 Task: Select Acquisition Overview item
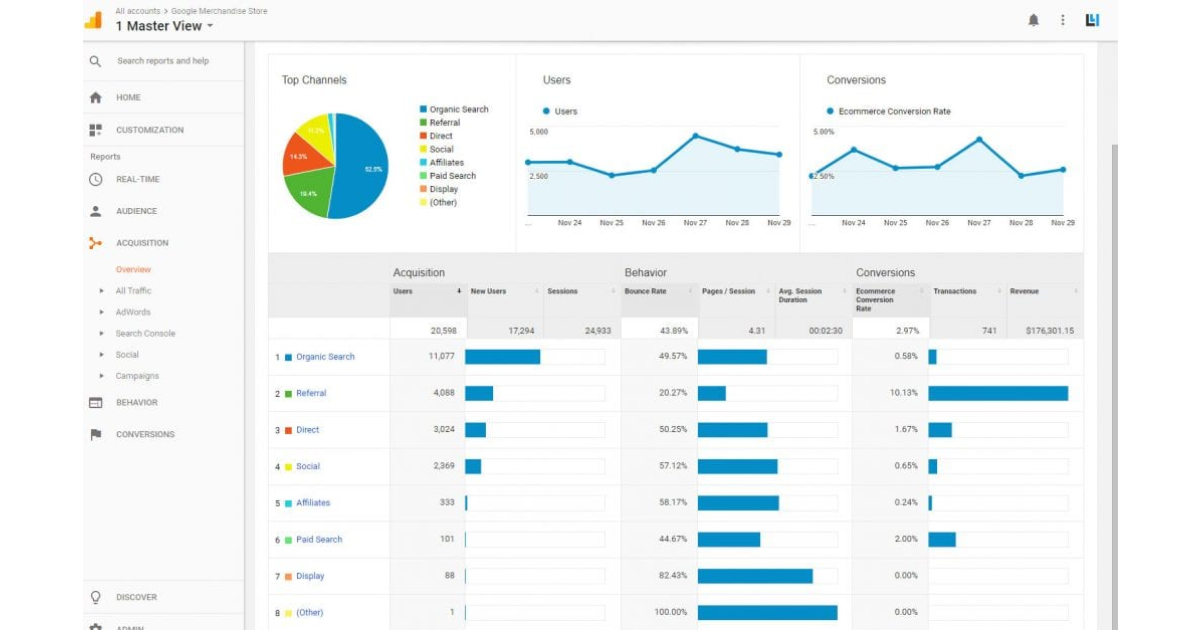coord(133,270)
